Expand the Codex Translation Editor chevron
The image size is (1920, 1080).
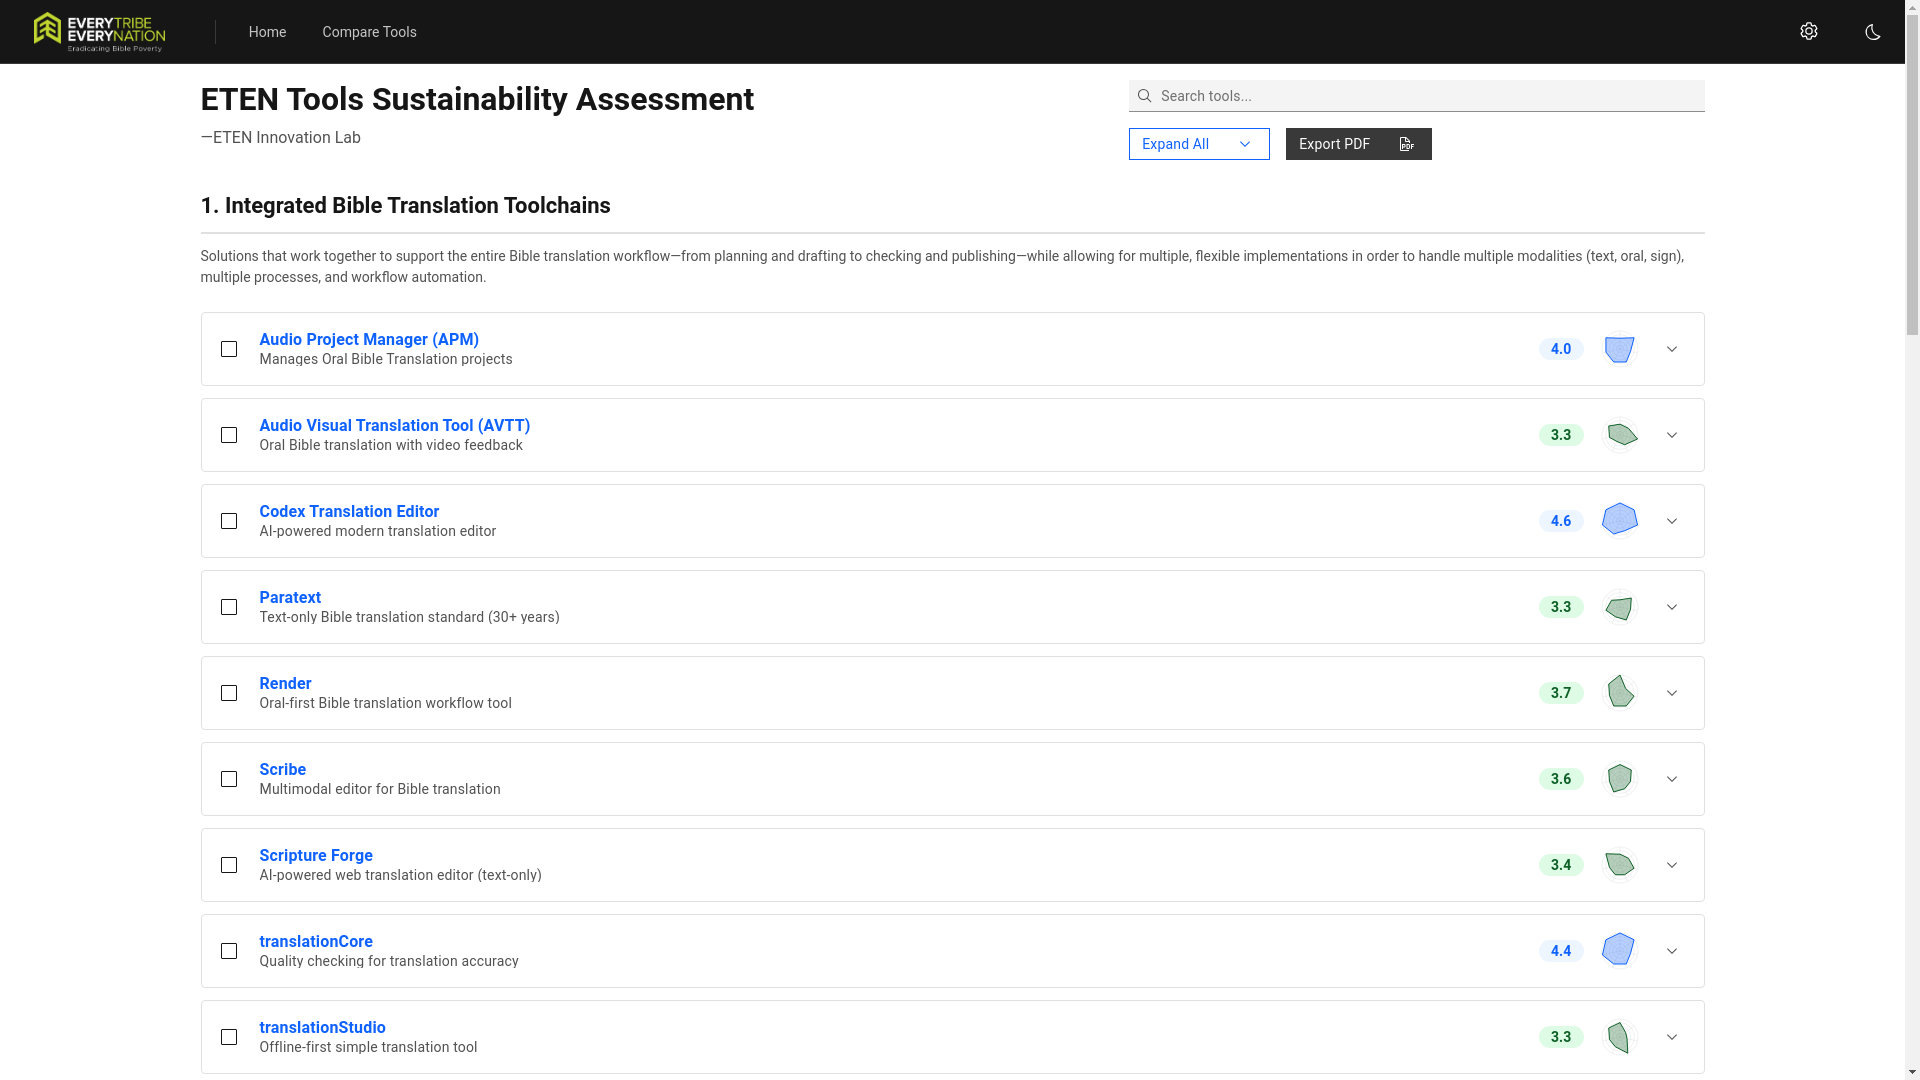[x=1672, y=521]
